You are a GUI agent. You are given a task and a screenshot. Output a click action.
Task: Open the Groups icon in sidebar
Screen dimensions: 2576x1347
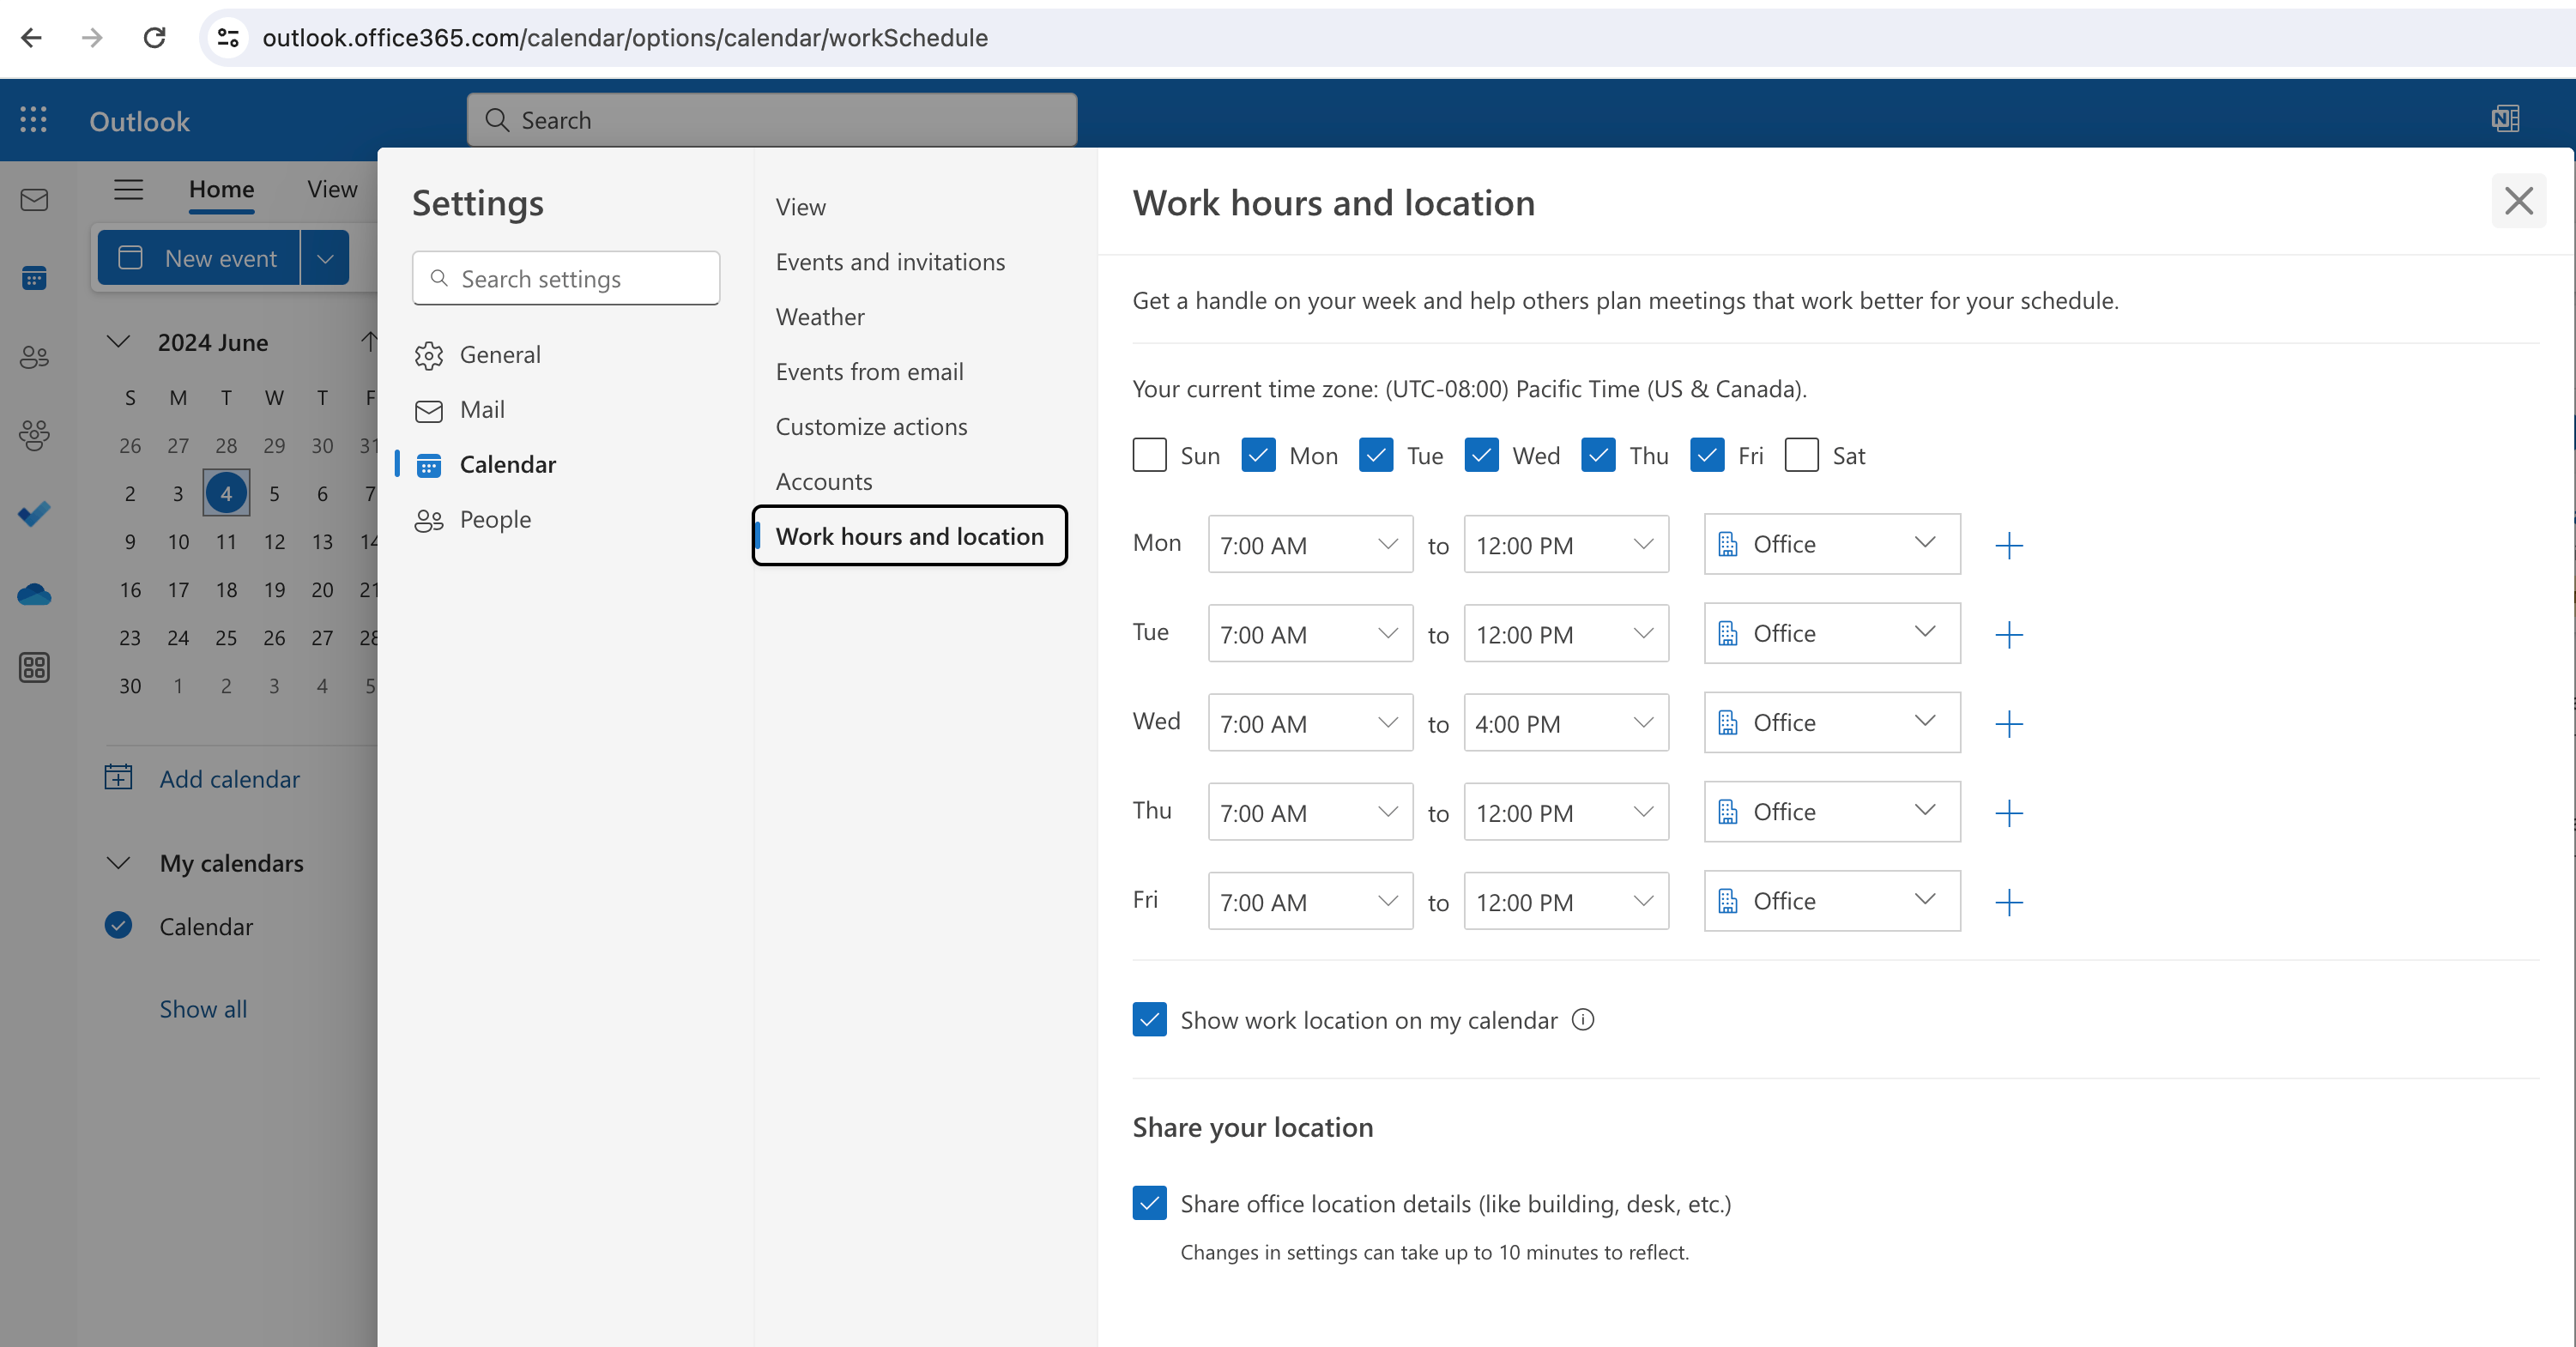click(x=34, y=434)
